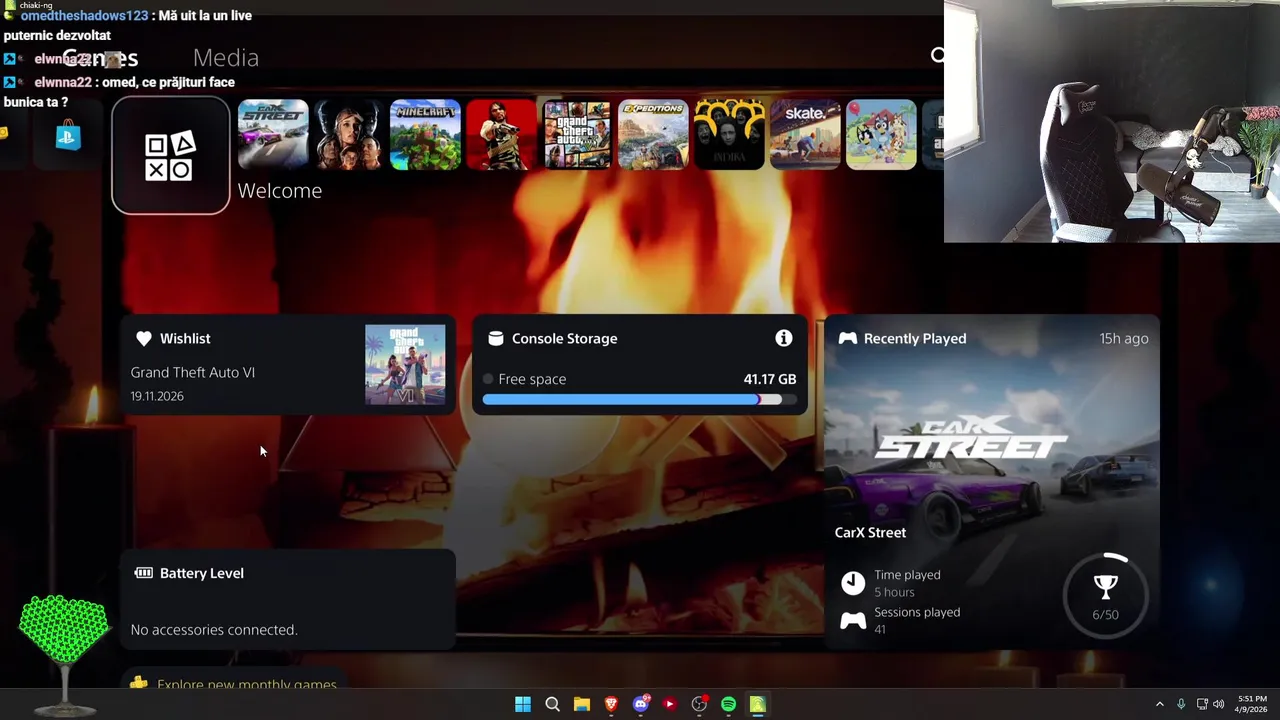Viewport: 1280px width, 720px height.
Task: Click the free space storage bar
Action: tap(639, 399)
